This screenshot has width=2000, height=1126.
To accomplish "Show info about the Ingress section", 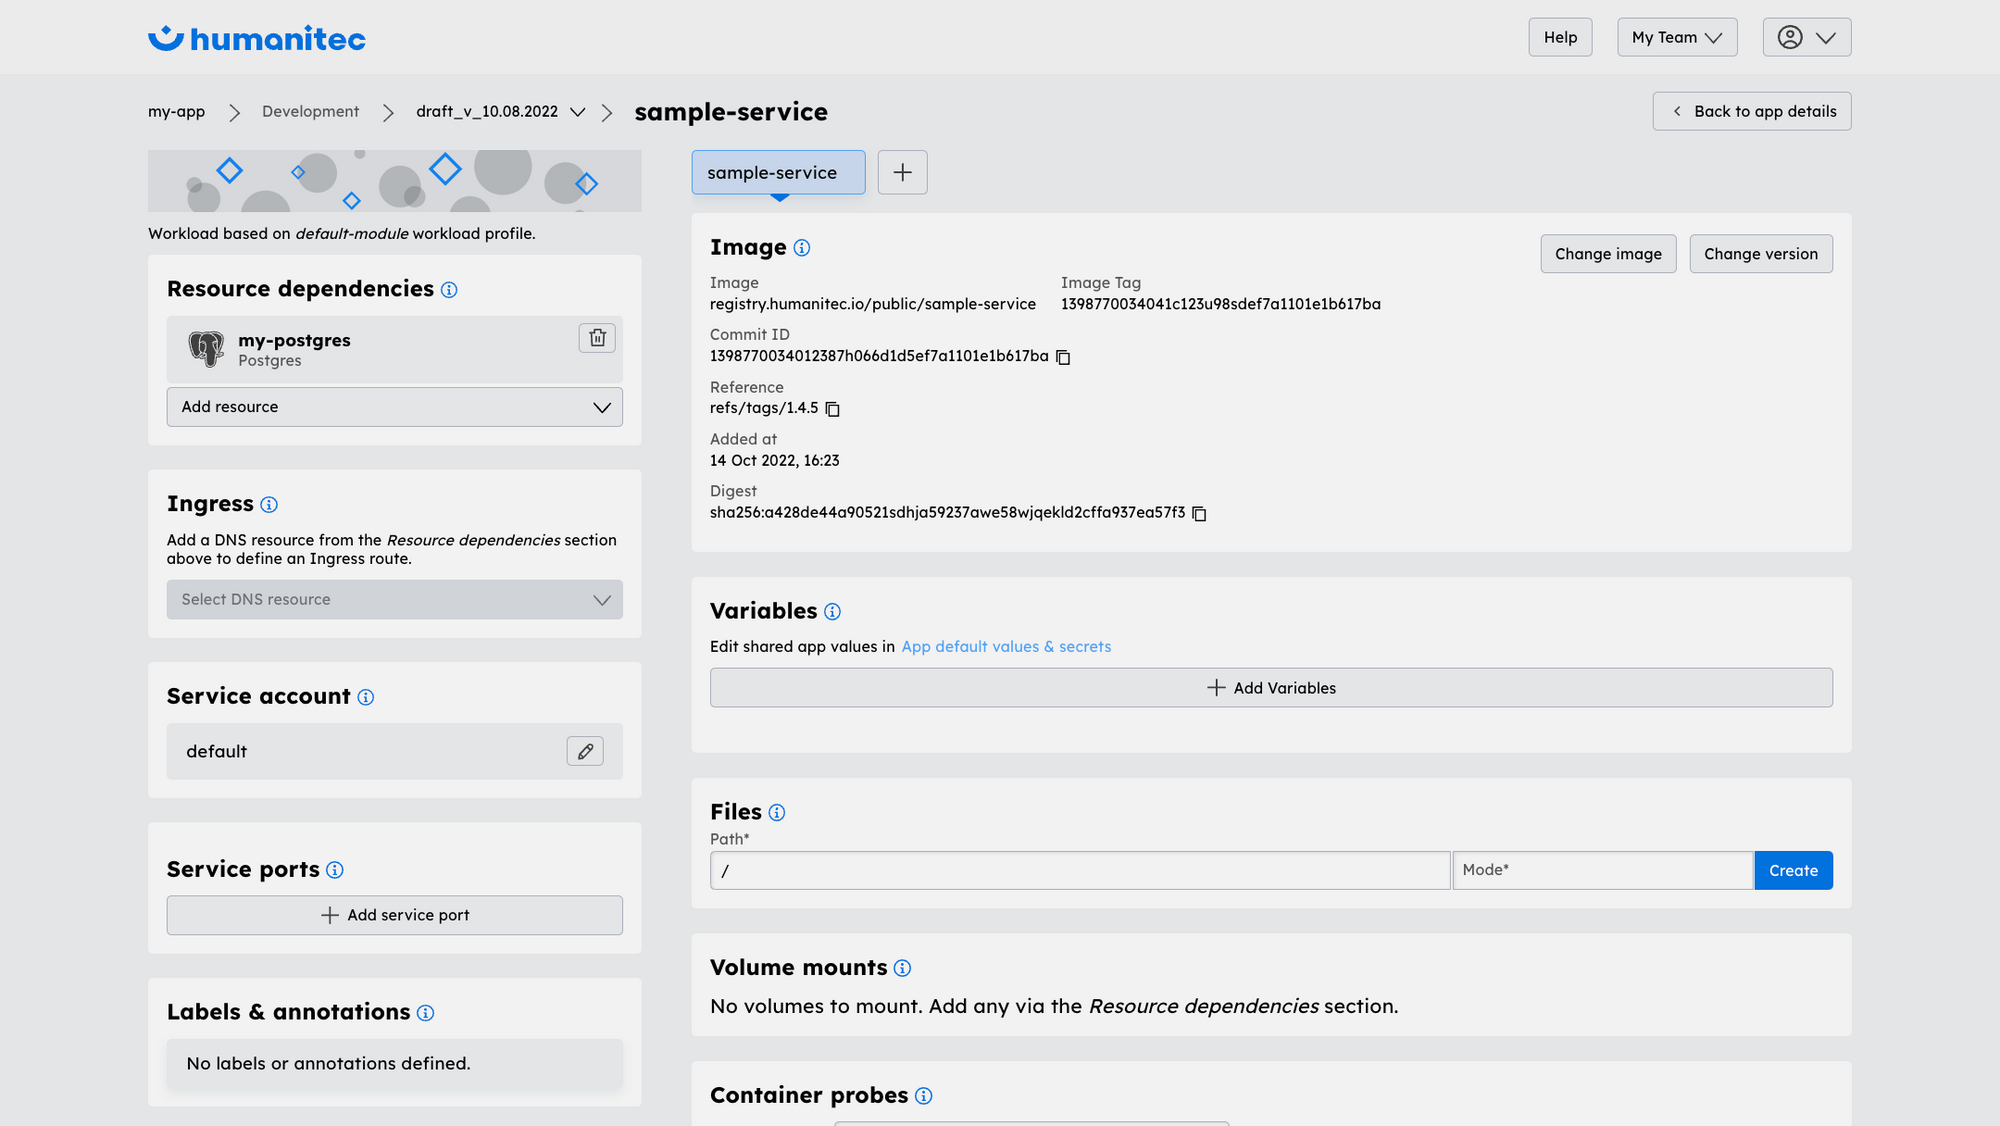I will pyautogui.click(x=269, y=505).
